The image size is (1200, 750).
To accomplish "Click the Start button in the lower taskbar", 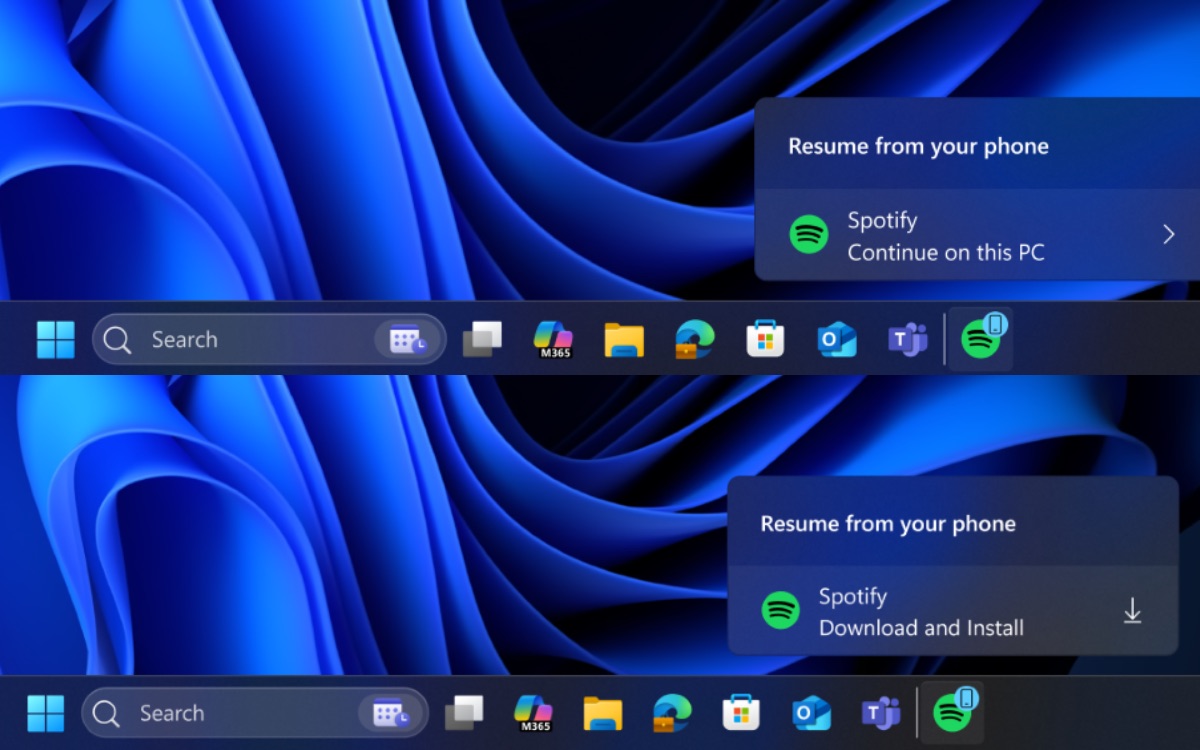I will pyautogui.click(x=45, y=713).
